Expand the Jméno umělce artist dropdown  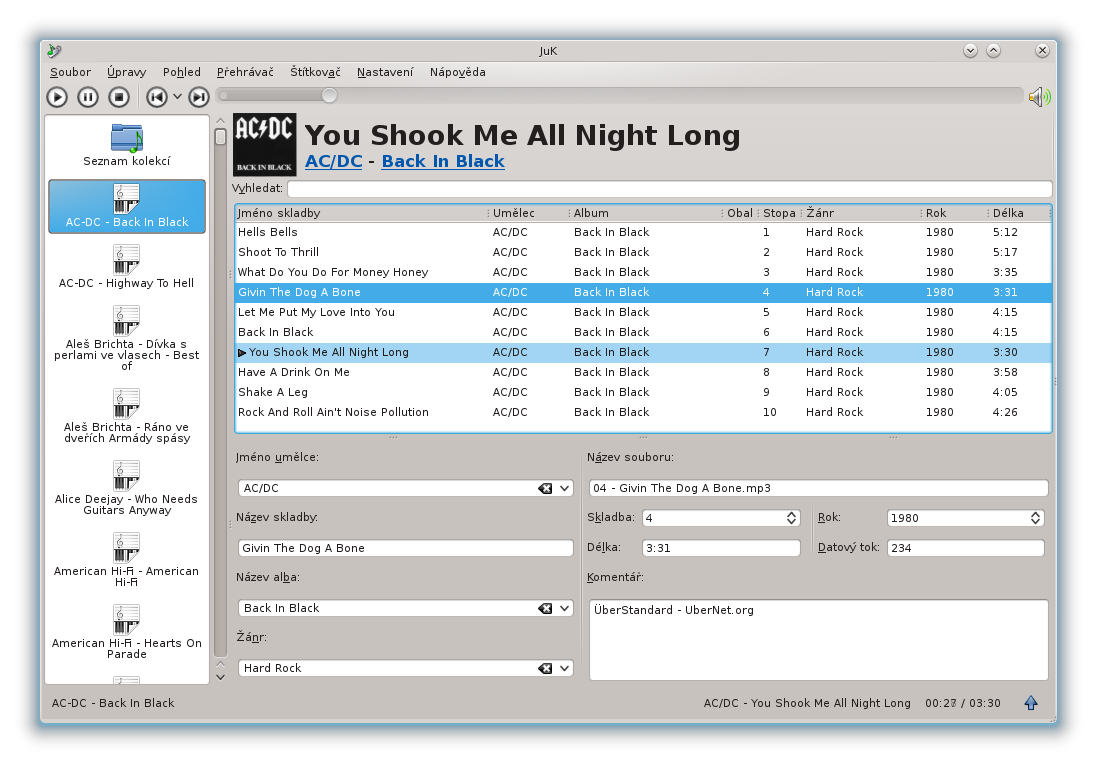pos(565,488)
